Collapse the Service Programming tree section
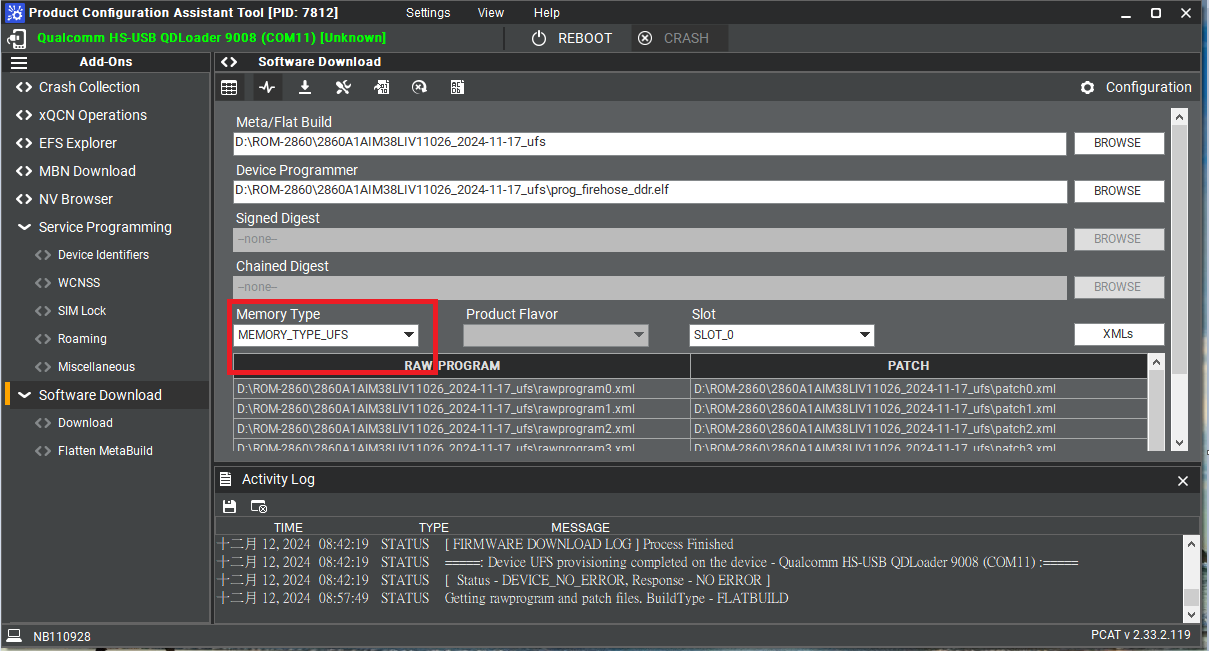This screenshot has width=1209, height=651. pos(24,227)
